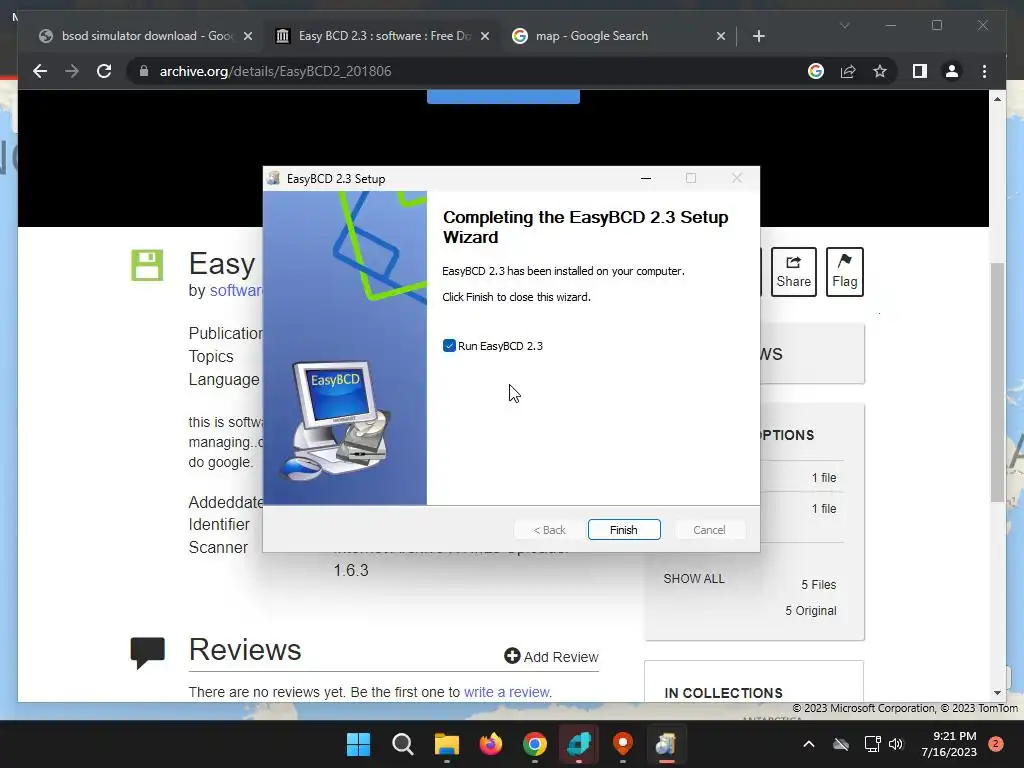This screenshot has width=1024, height=768.
Task: Open the 5 Files link
Action: (x=818, y=584)
